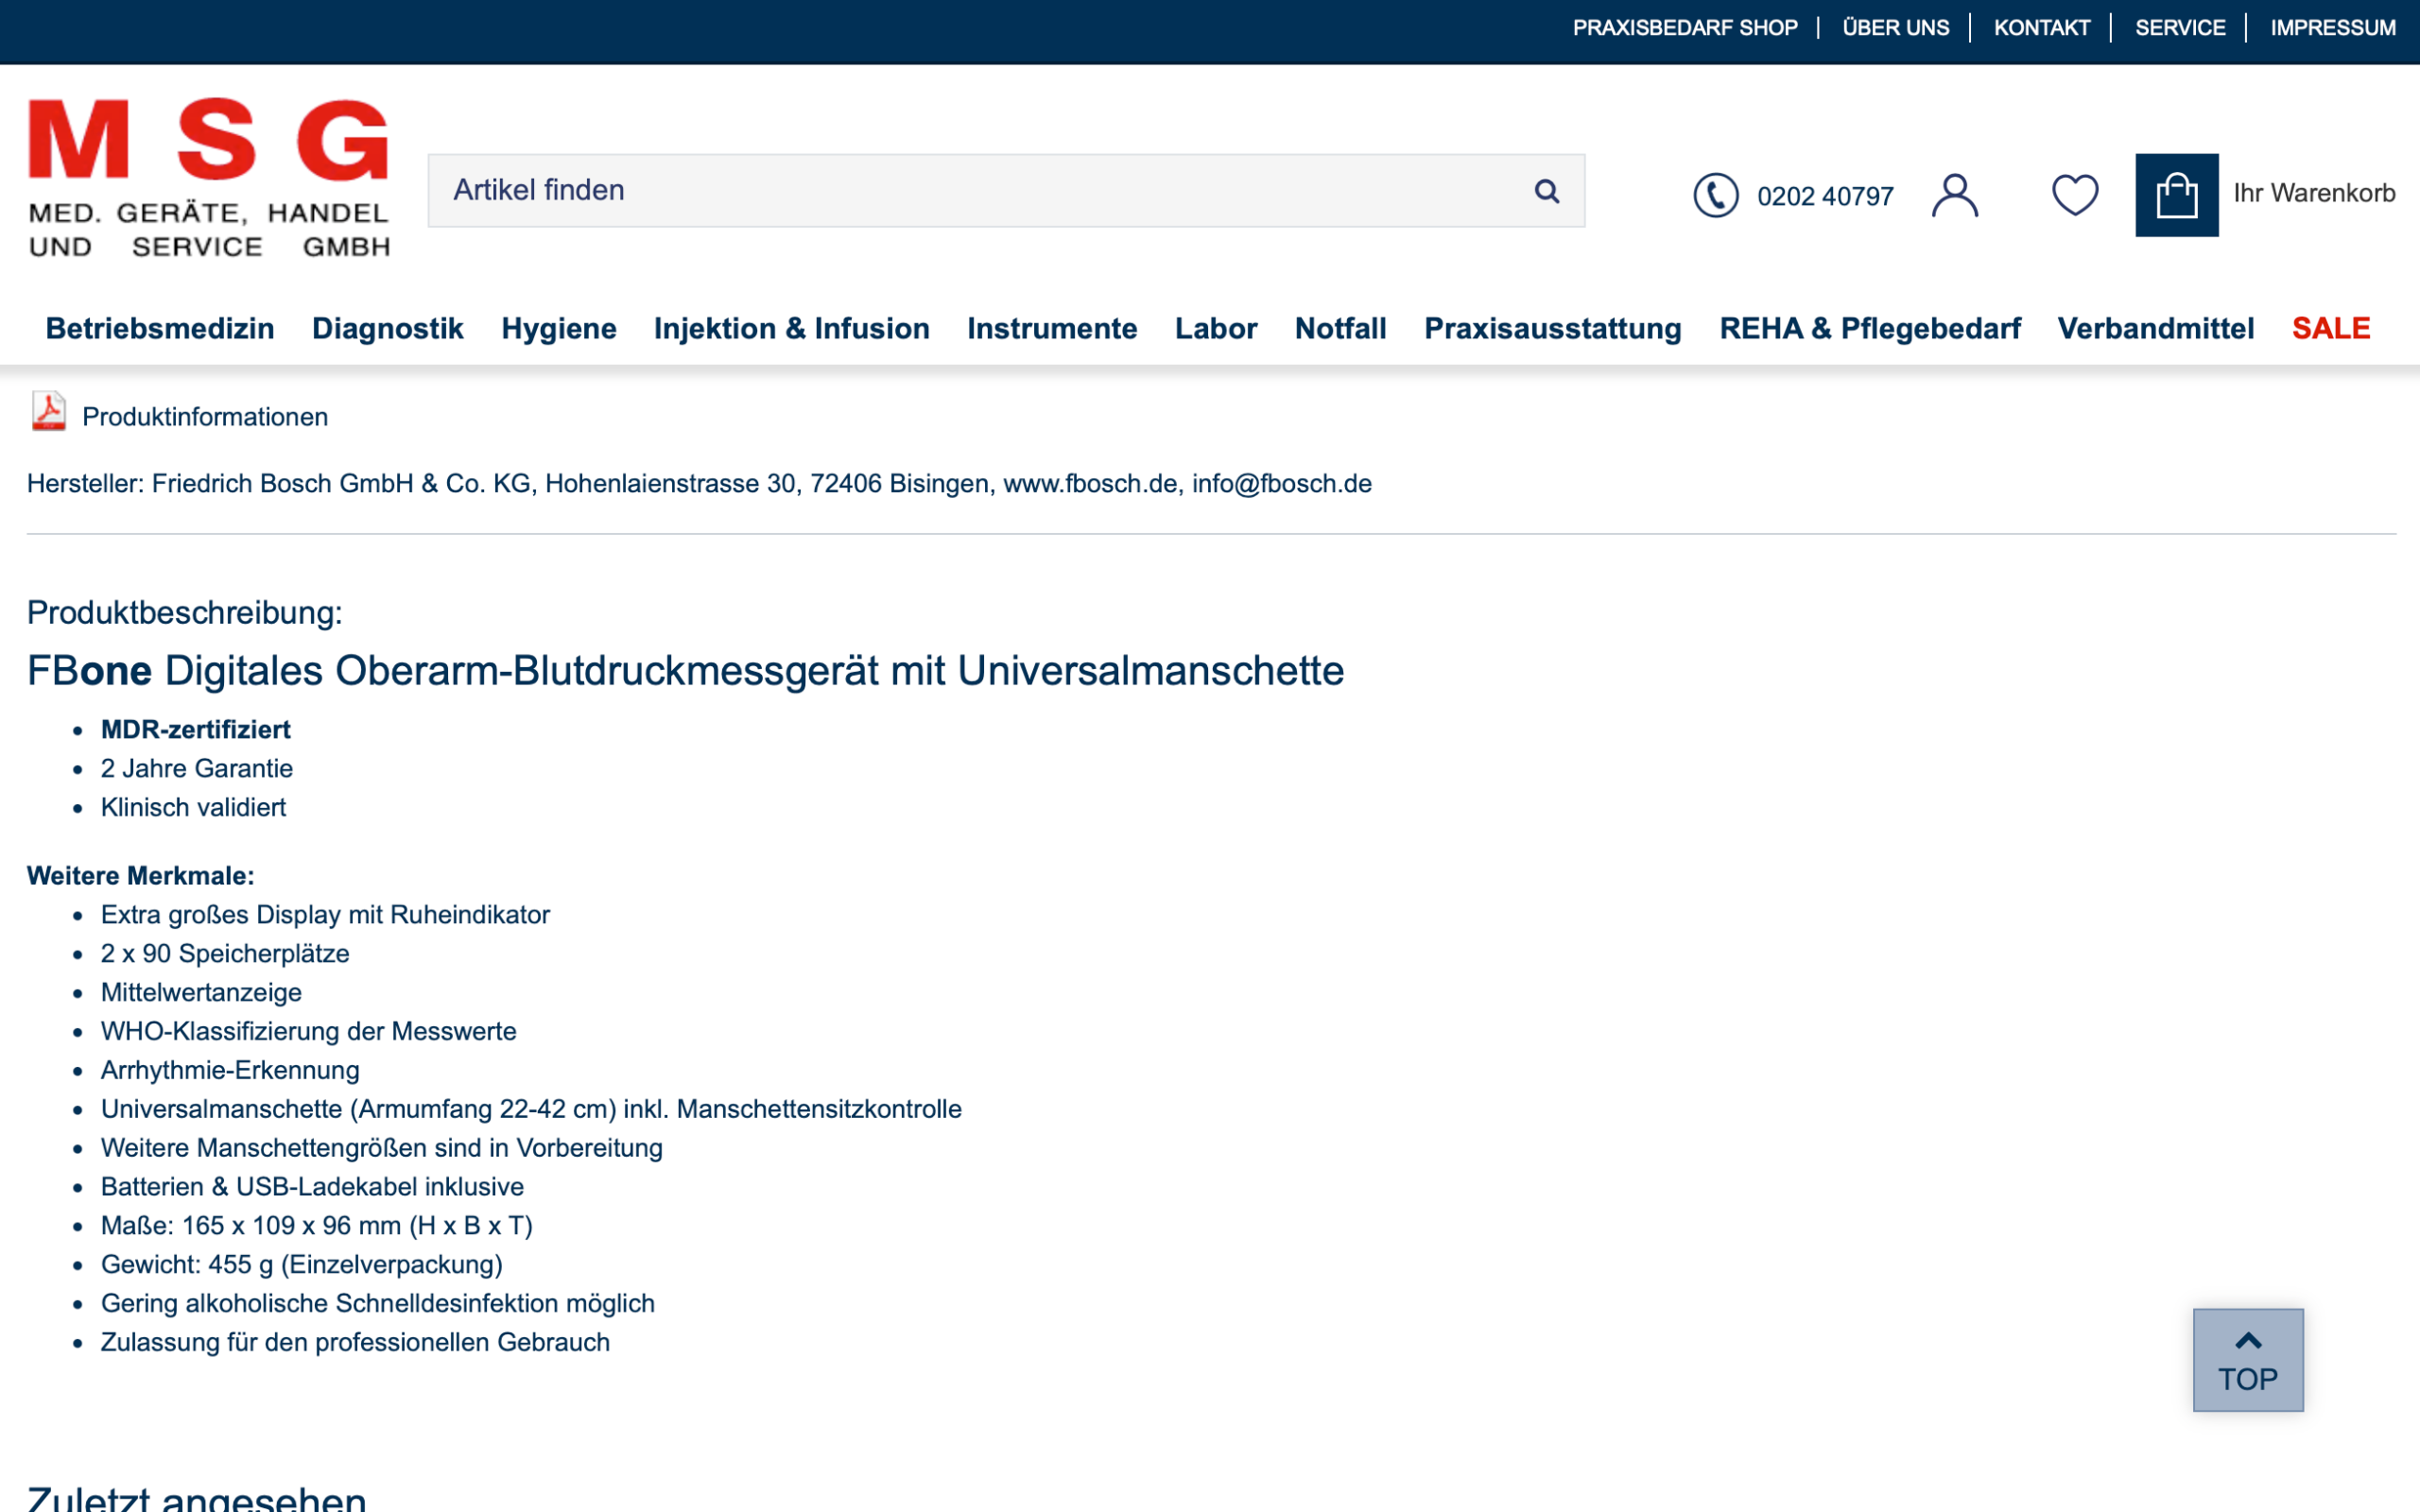This screenshot has height=1512, width=2420.
Task: Open IMPRESSUM link
Action: click(2333, 28)
